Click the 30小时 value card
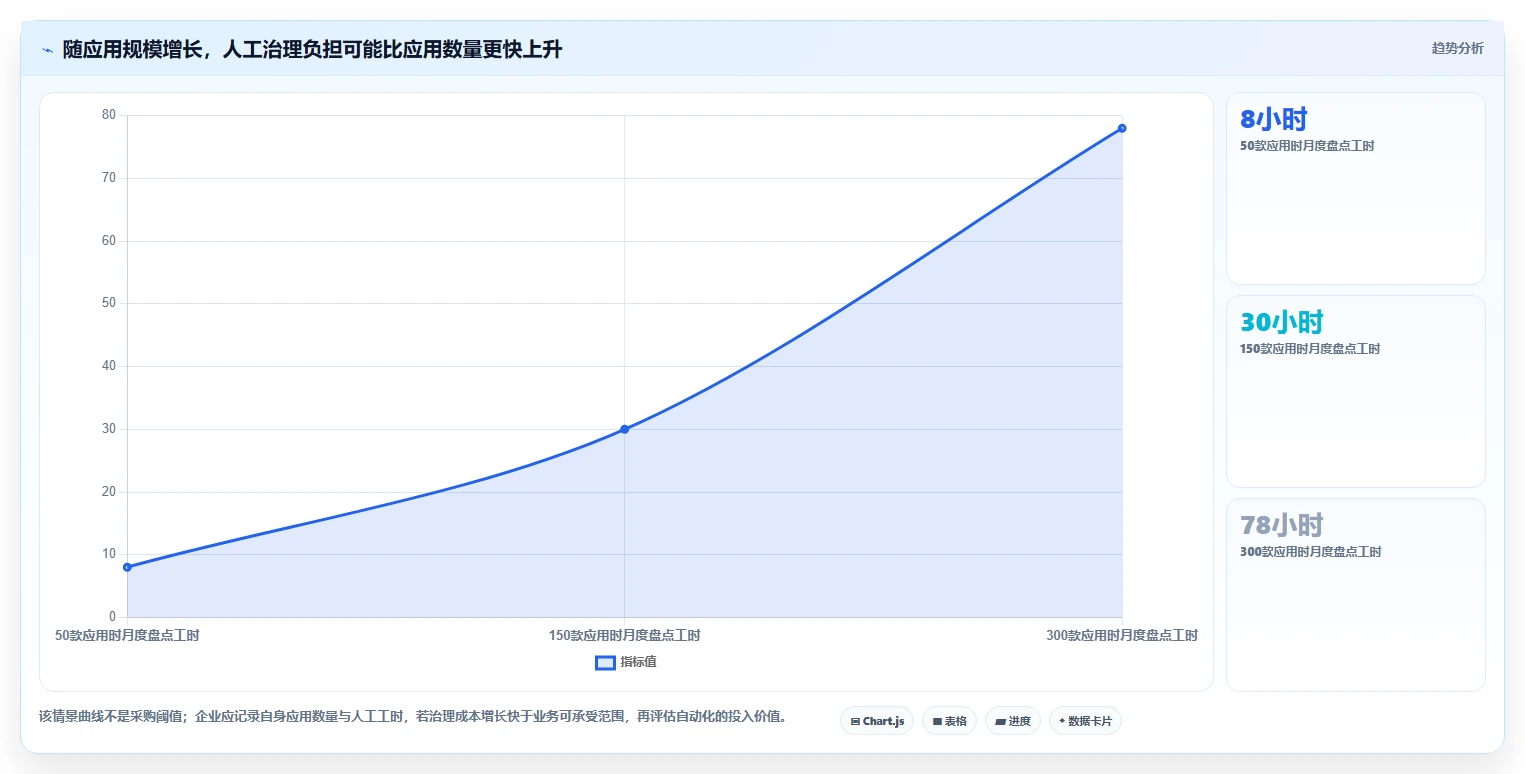 [1355, 391]
